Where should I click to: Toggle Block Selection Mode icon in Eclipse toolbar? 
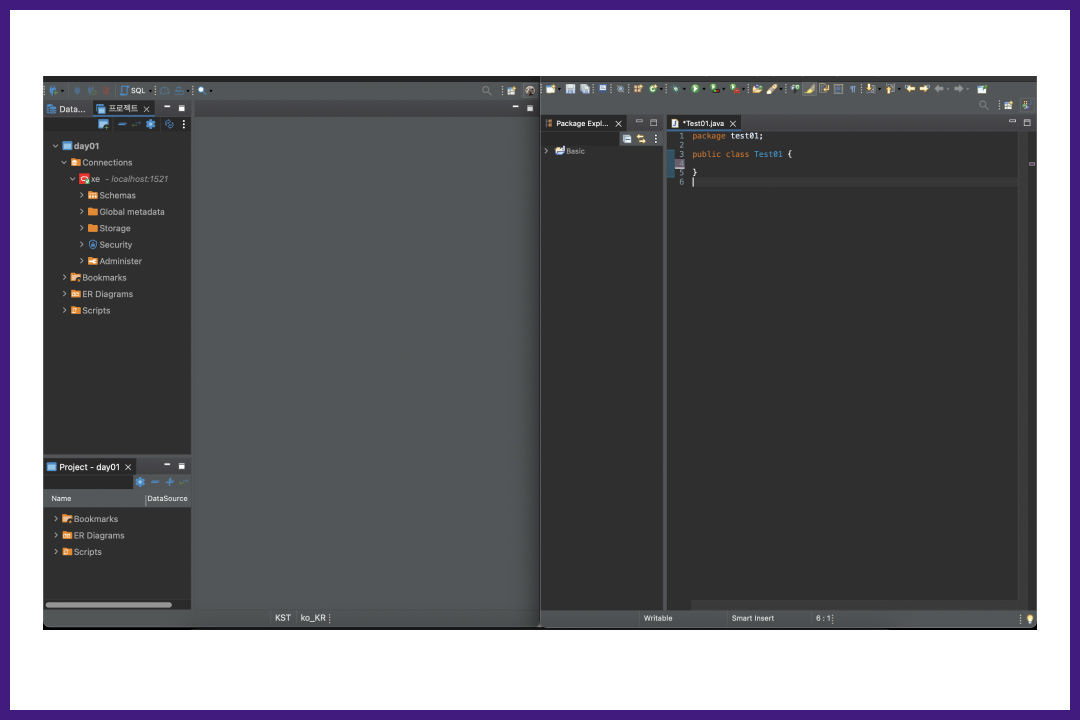coord(838,89)
